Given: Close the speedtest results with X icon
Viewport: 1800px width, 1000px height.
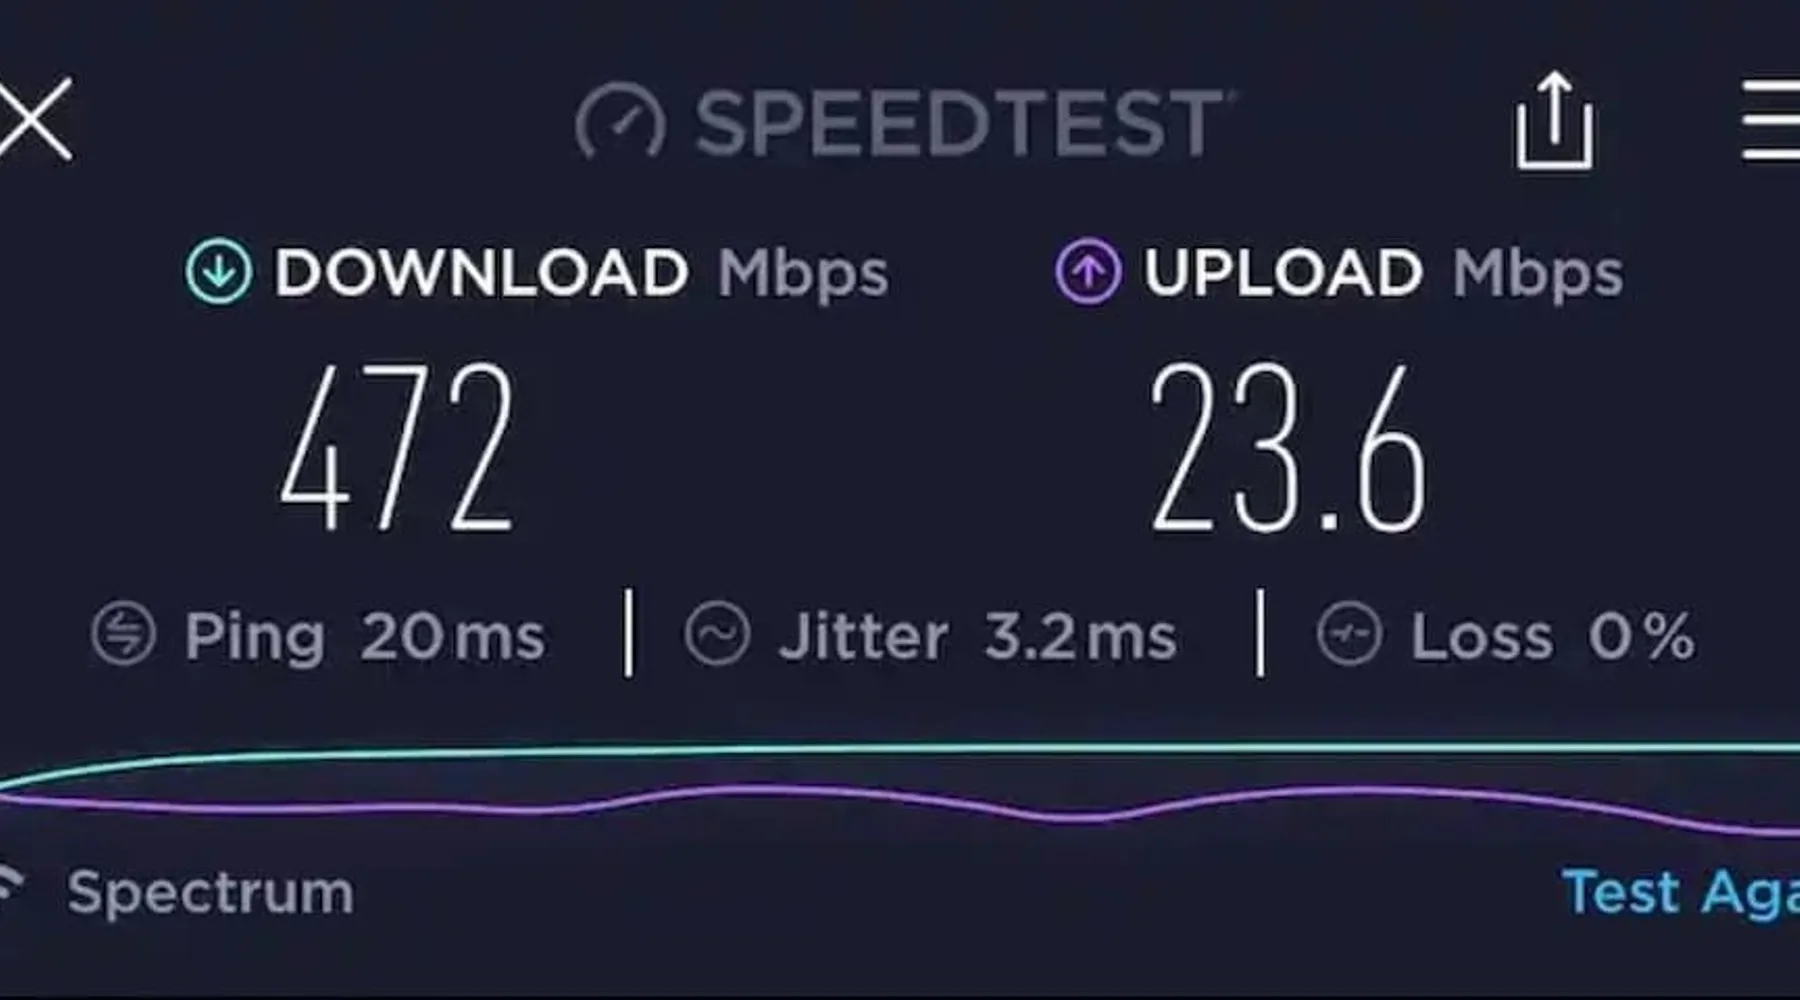Looking at the screenshot, I should pos(34,118).
